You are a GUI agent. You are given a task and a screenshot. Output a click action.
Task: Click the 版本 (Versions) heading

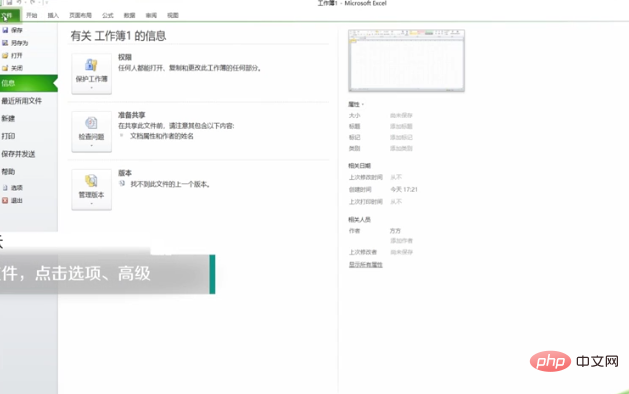click(125, 173)
